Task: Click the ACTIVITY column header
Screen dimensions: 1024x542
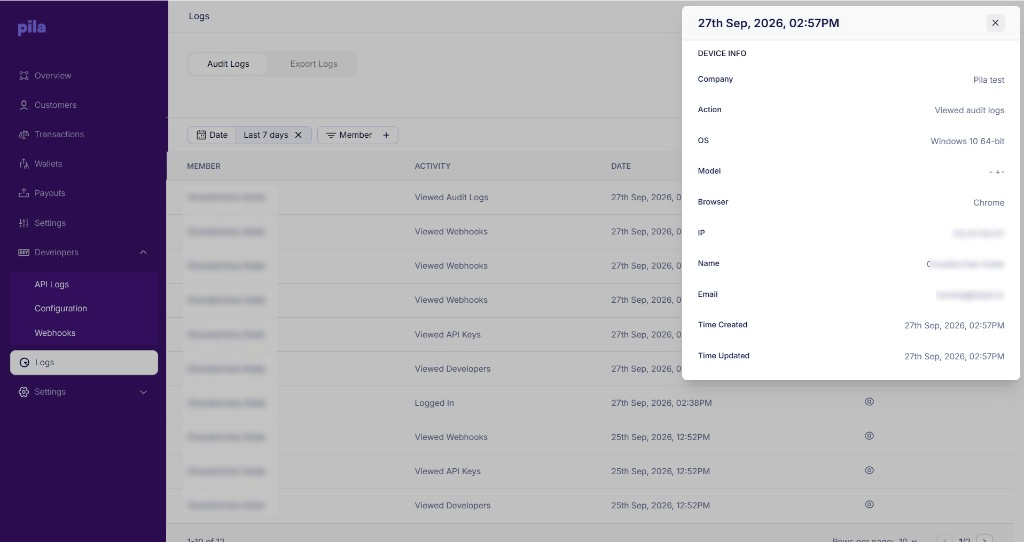Action: coord(432,167)
